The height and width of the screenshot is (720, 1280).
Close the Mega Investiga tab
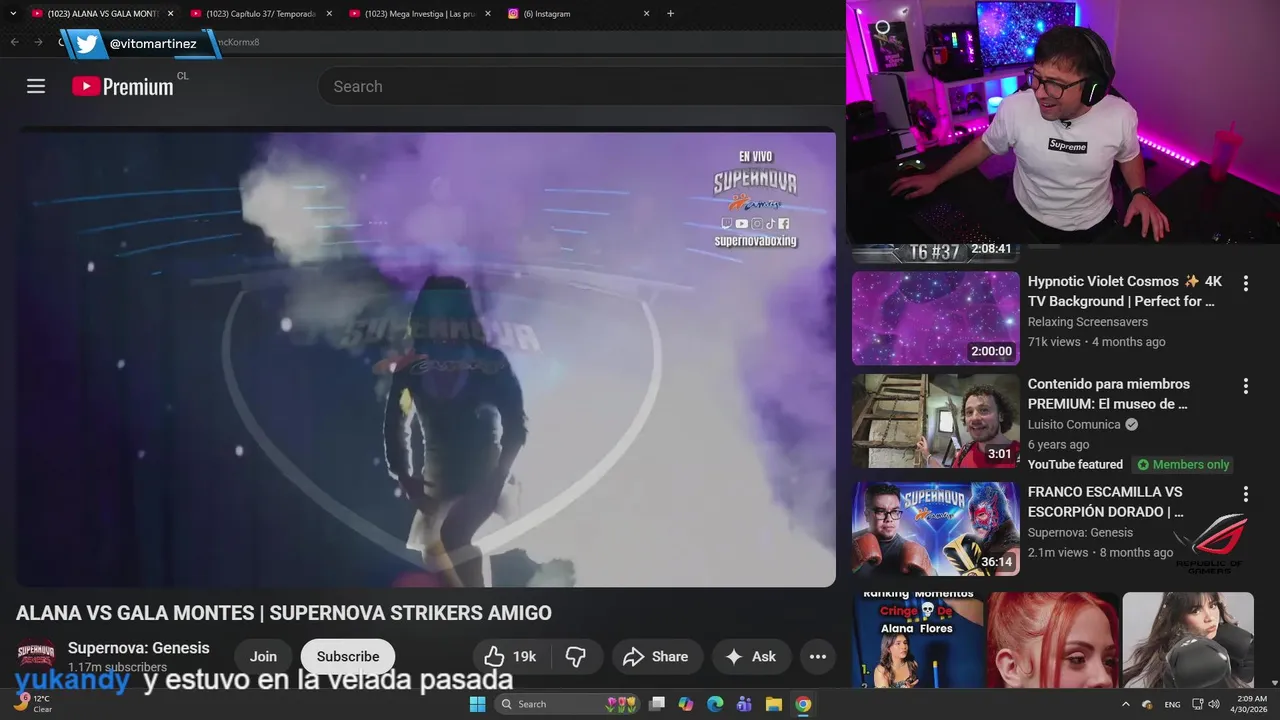(488, 14)
